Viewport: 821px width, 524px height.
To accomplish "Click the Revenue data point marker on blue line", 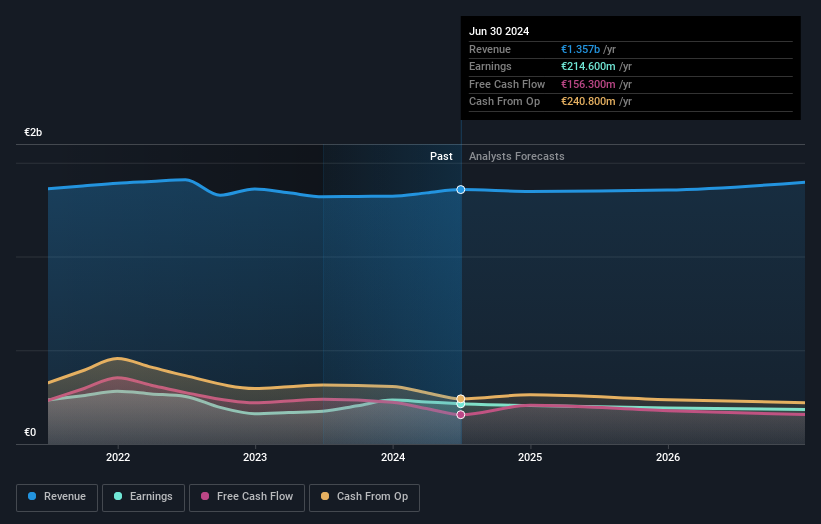I will point(461,189).
